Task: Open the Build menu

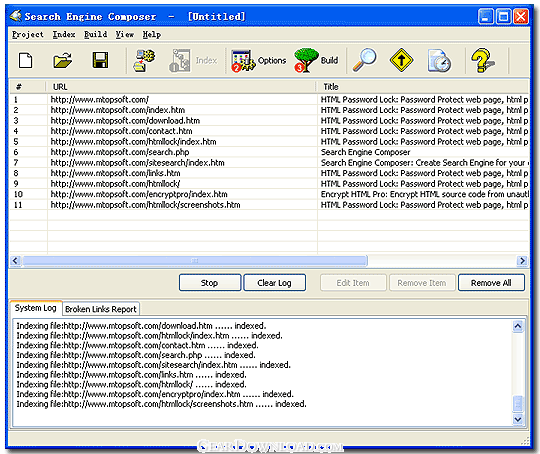Action: click(x=95, y=34)
